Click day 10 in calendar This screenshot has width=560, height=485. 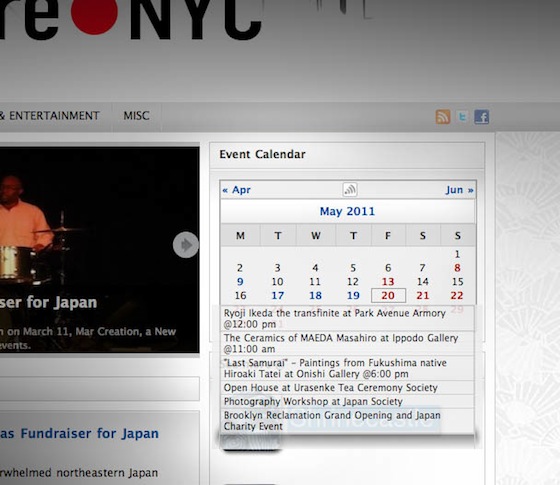(278, 281)
